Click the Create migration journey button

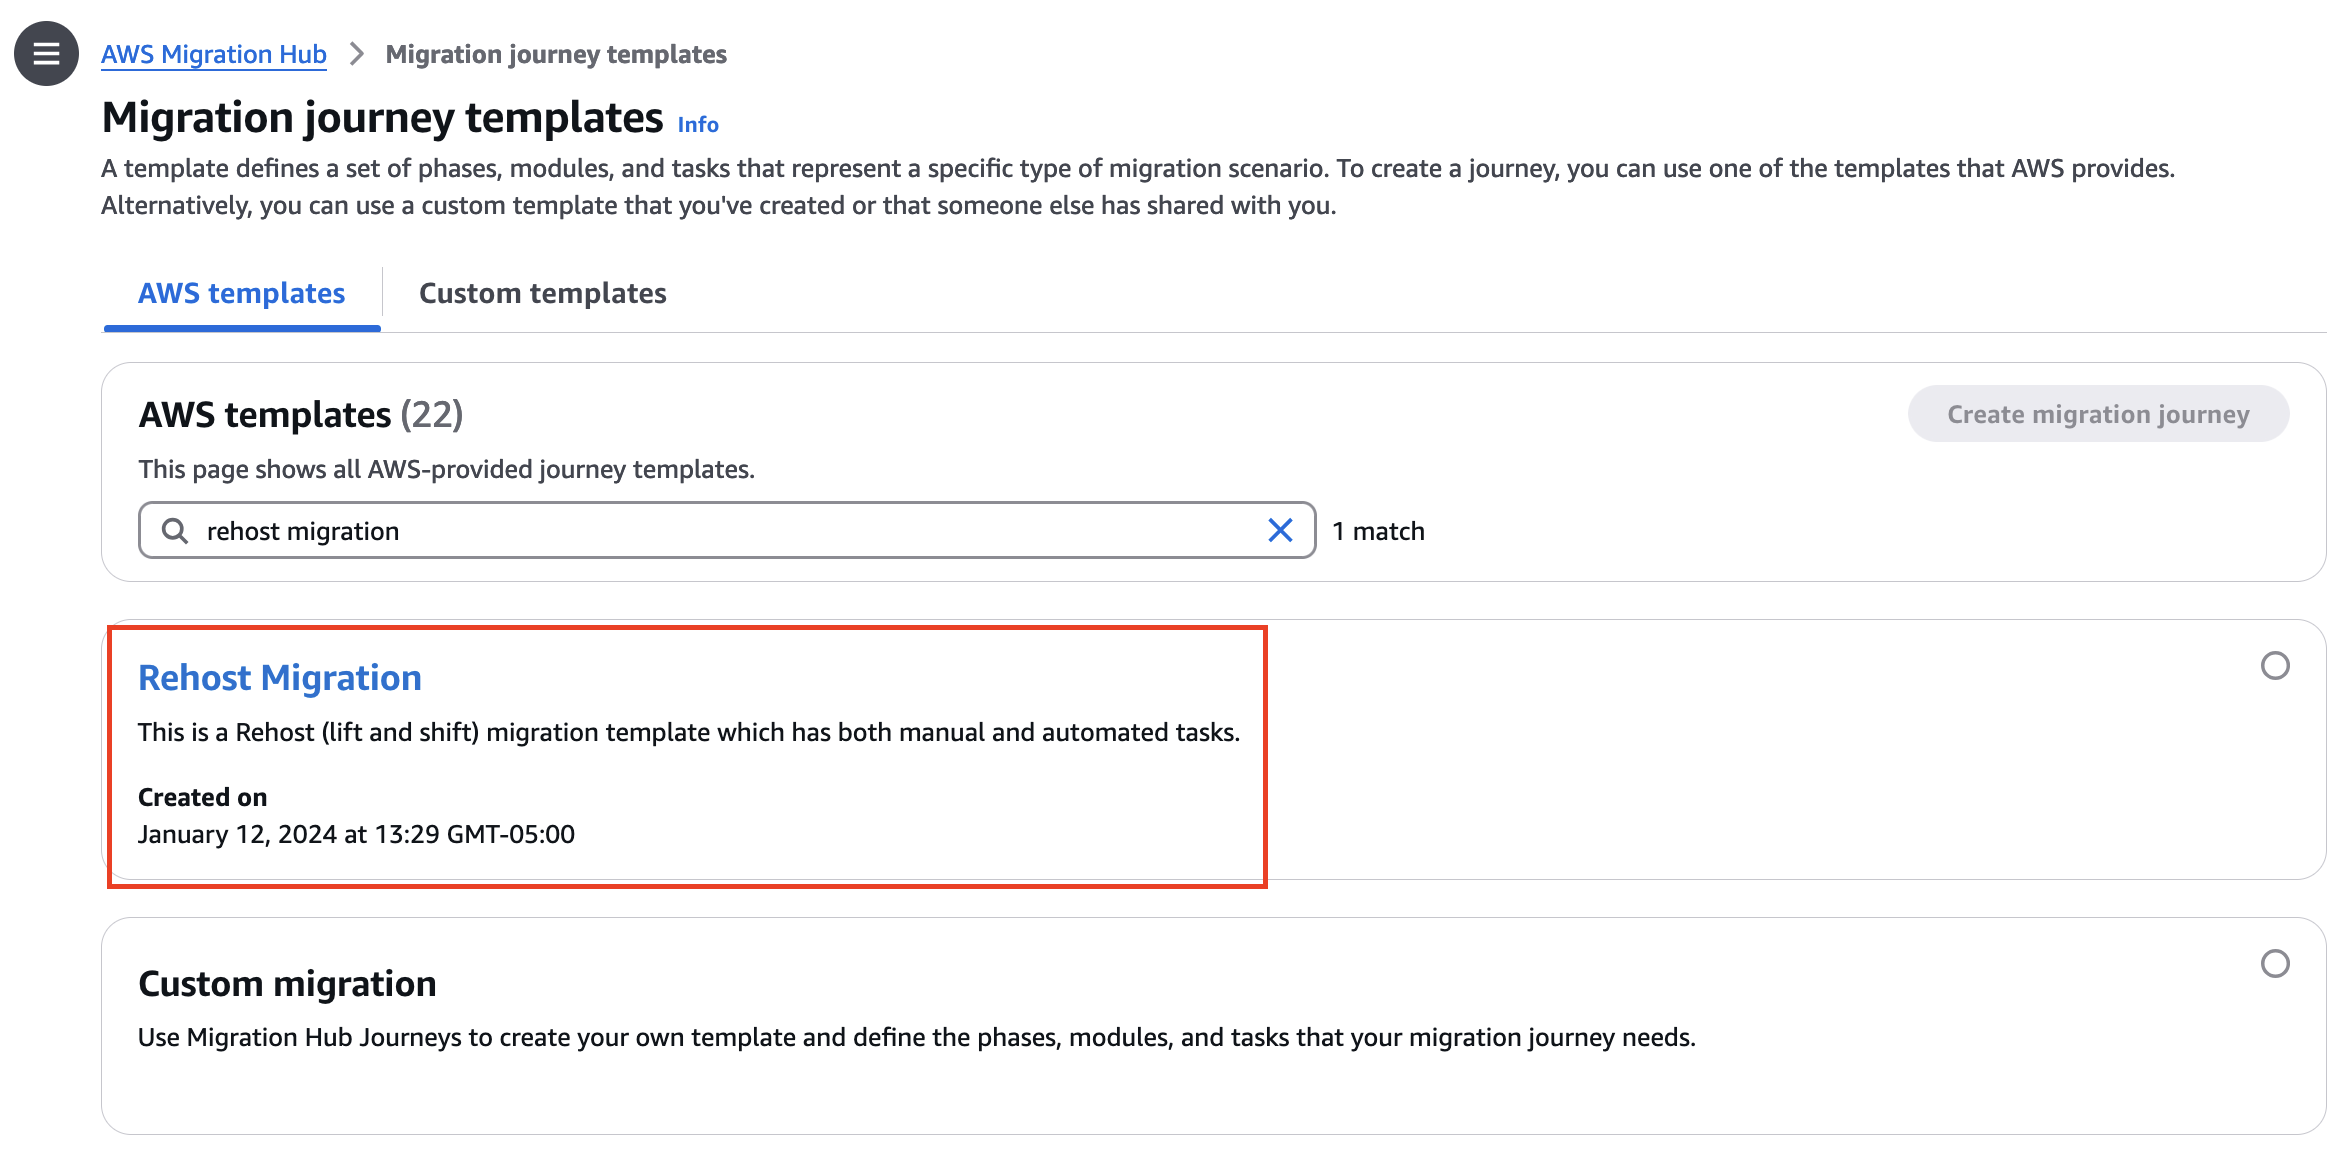click(2097, 413)
